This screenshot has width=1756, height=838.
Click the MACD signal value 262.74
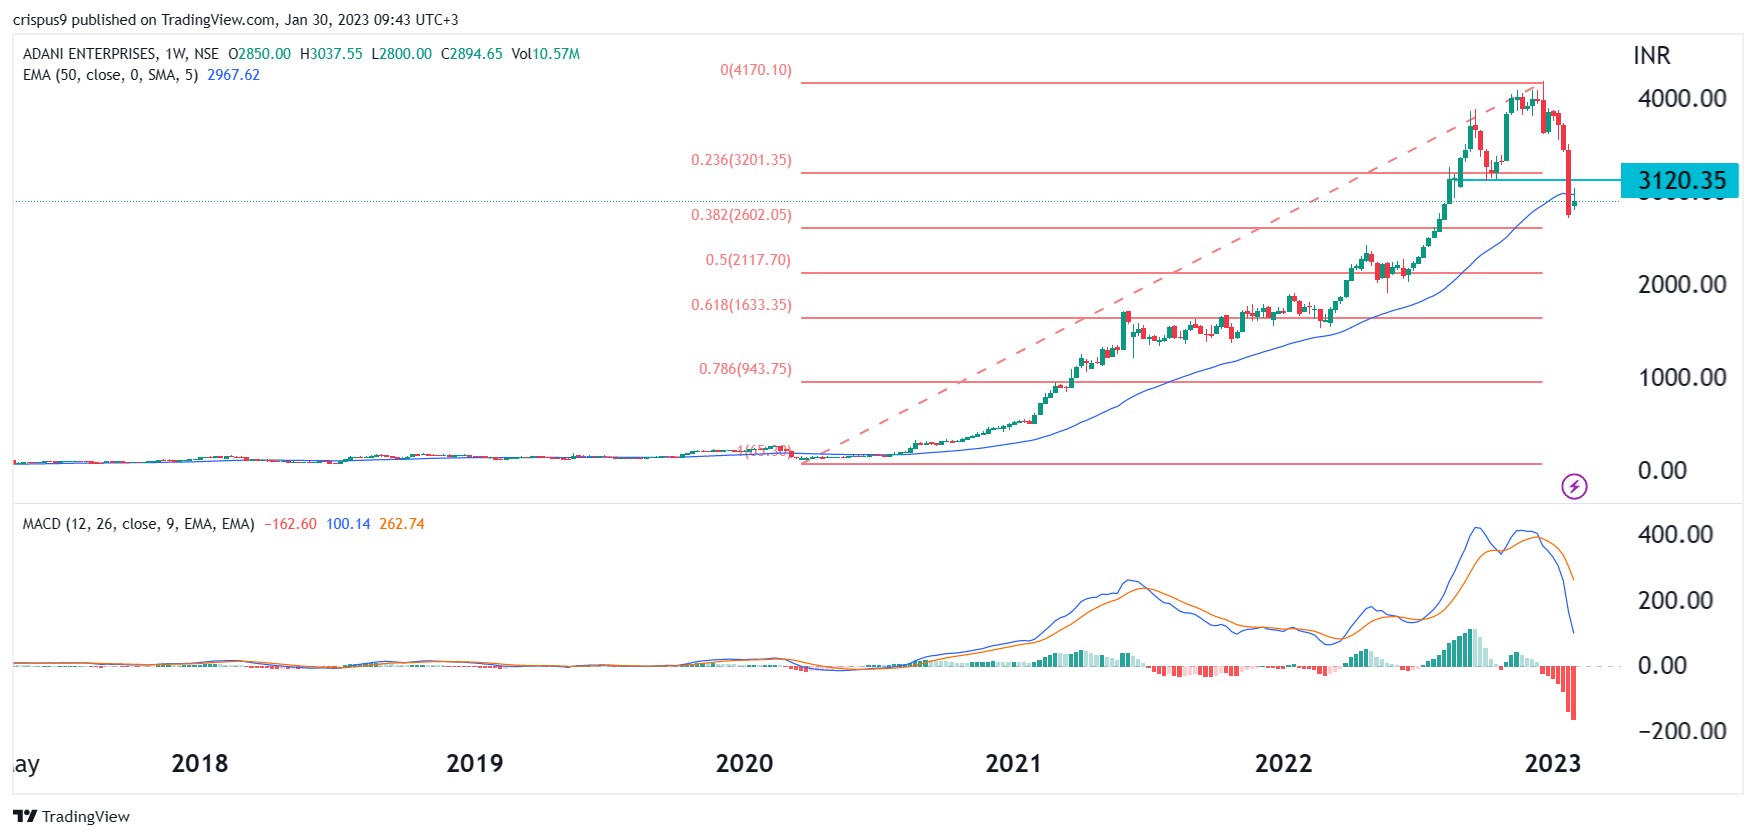point(402,524)
